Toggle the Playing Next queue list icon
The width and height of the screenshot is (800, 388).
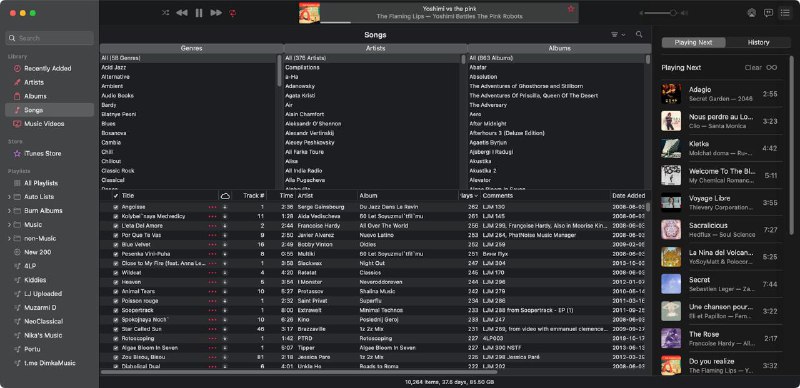785,13
